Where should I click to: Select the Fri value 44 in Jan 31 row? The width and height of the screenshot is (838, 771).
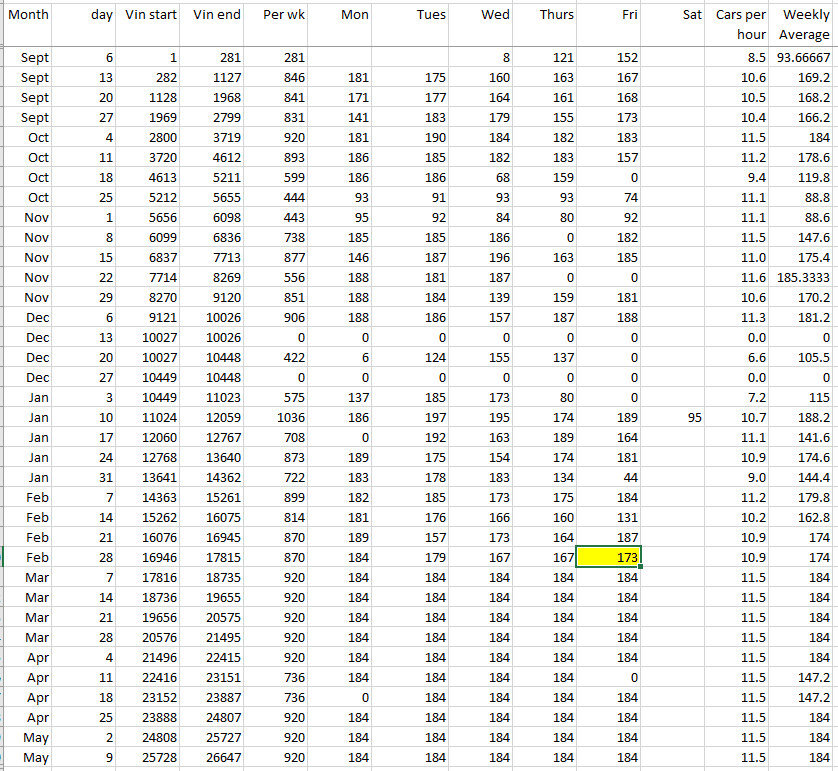pyautogui.click(x=608, y=477)
